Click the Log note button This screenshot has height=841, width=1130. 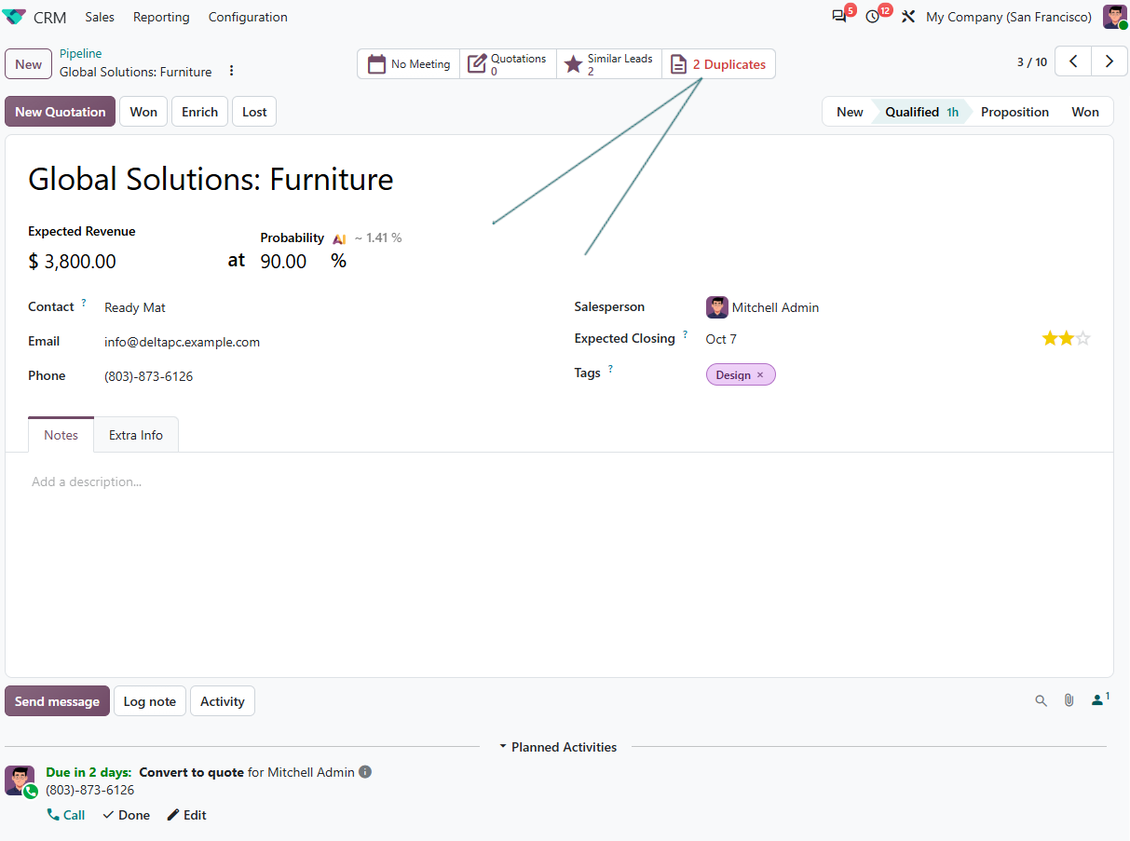coord(149,701)
